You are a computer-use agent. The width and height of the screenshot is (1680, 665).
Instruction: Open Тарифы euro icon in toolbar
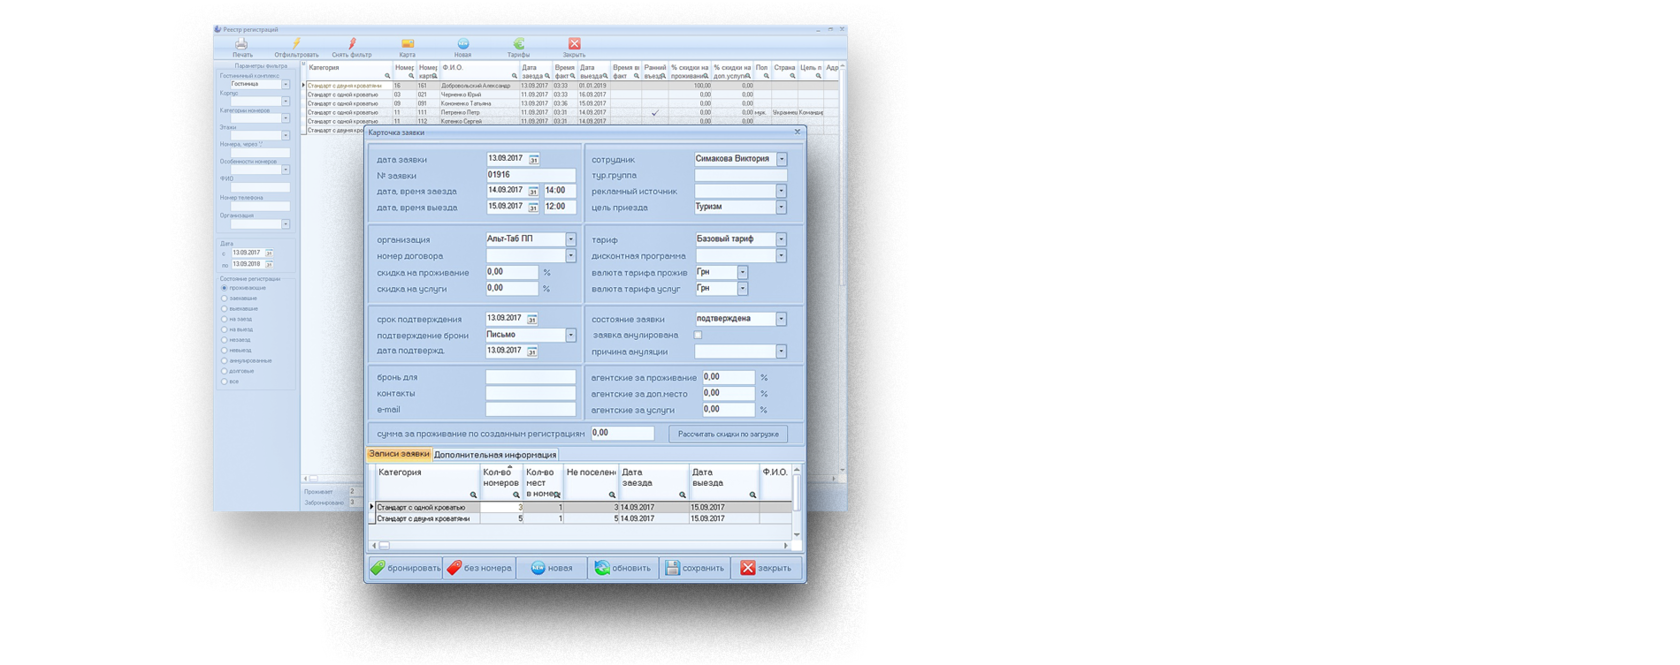[518, 45]
